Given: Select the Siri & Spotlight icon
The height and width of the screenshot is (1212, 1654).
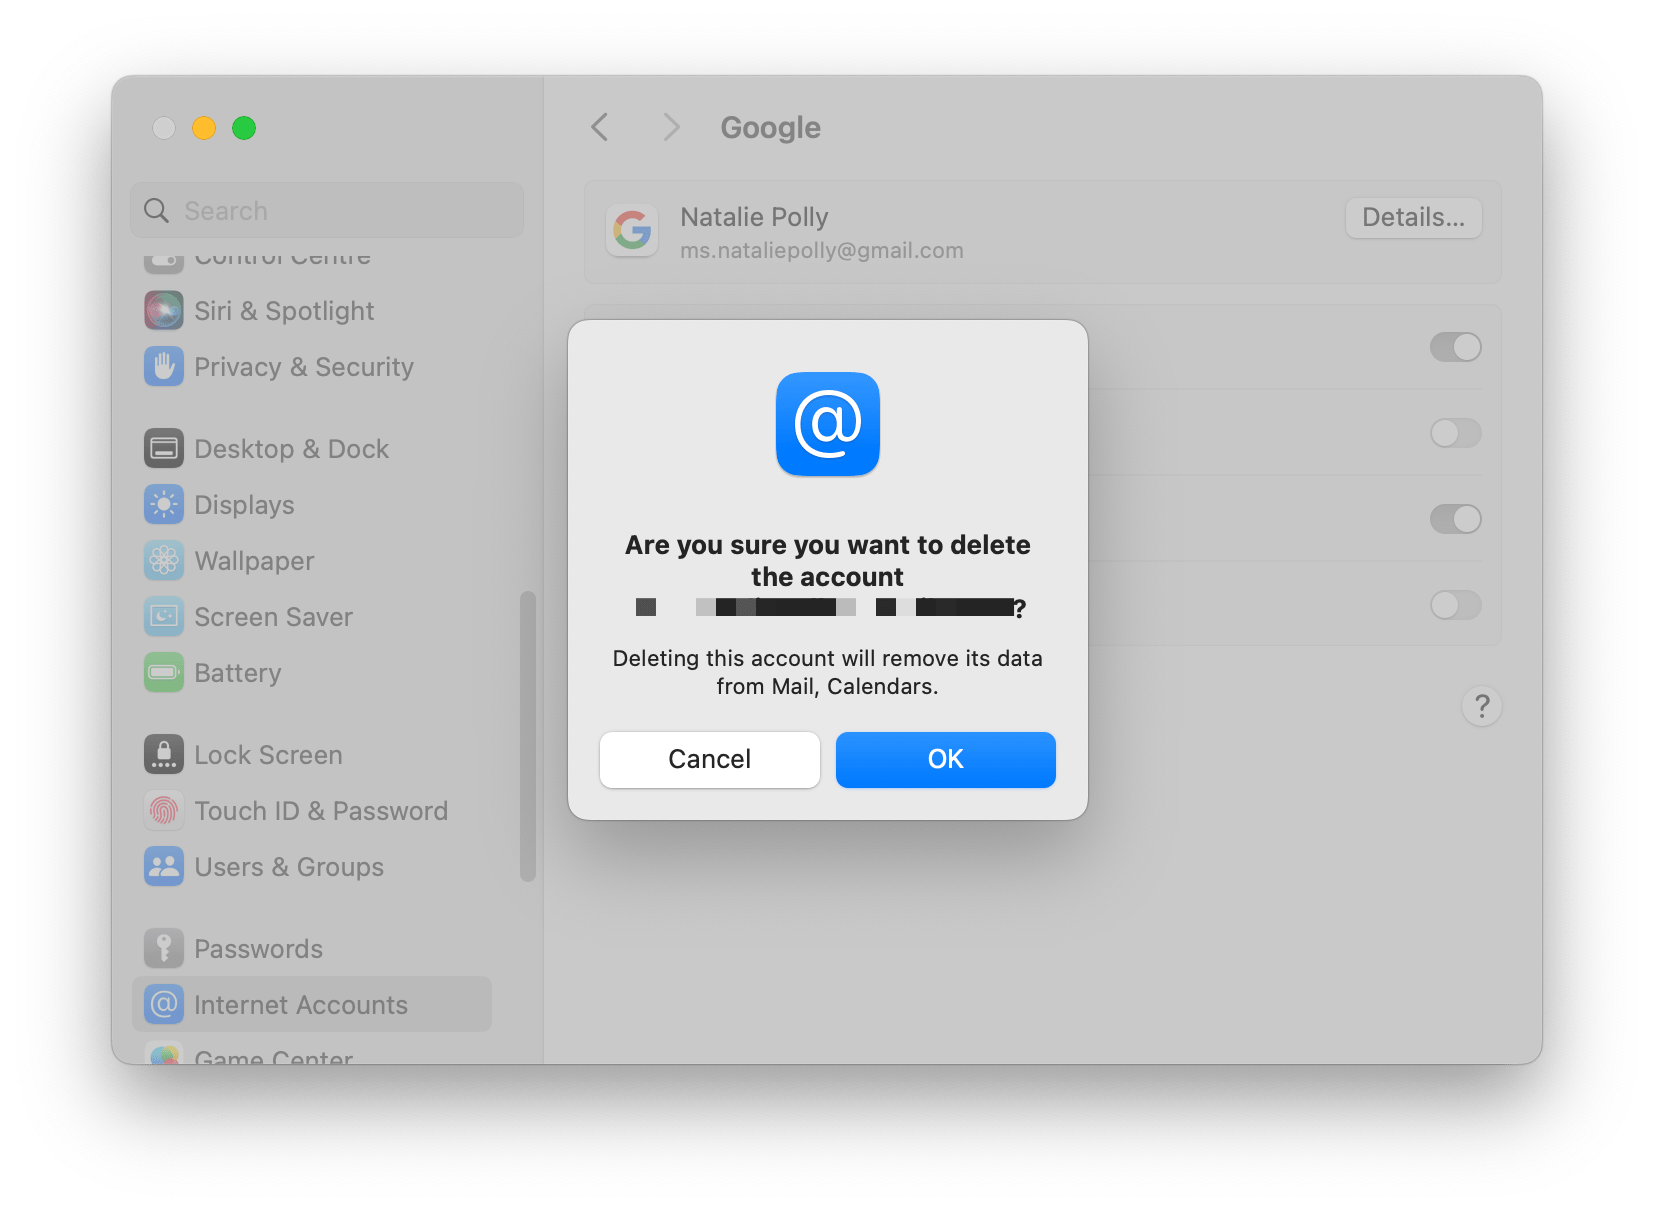Looking at the screenshot, I should (163, 310).
